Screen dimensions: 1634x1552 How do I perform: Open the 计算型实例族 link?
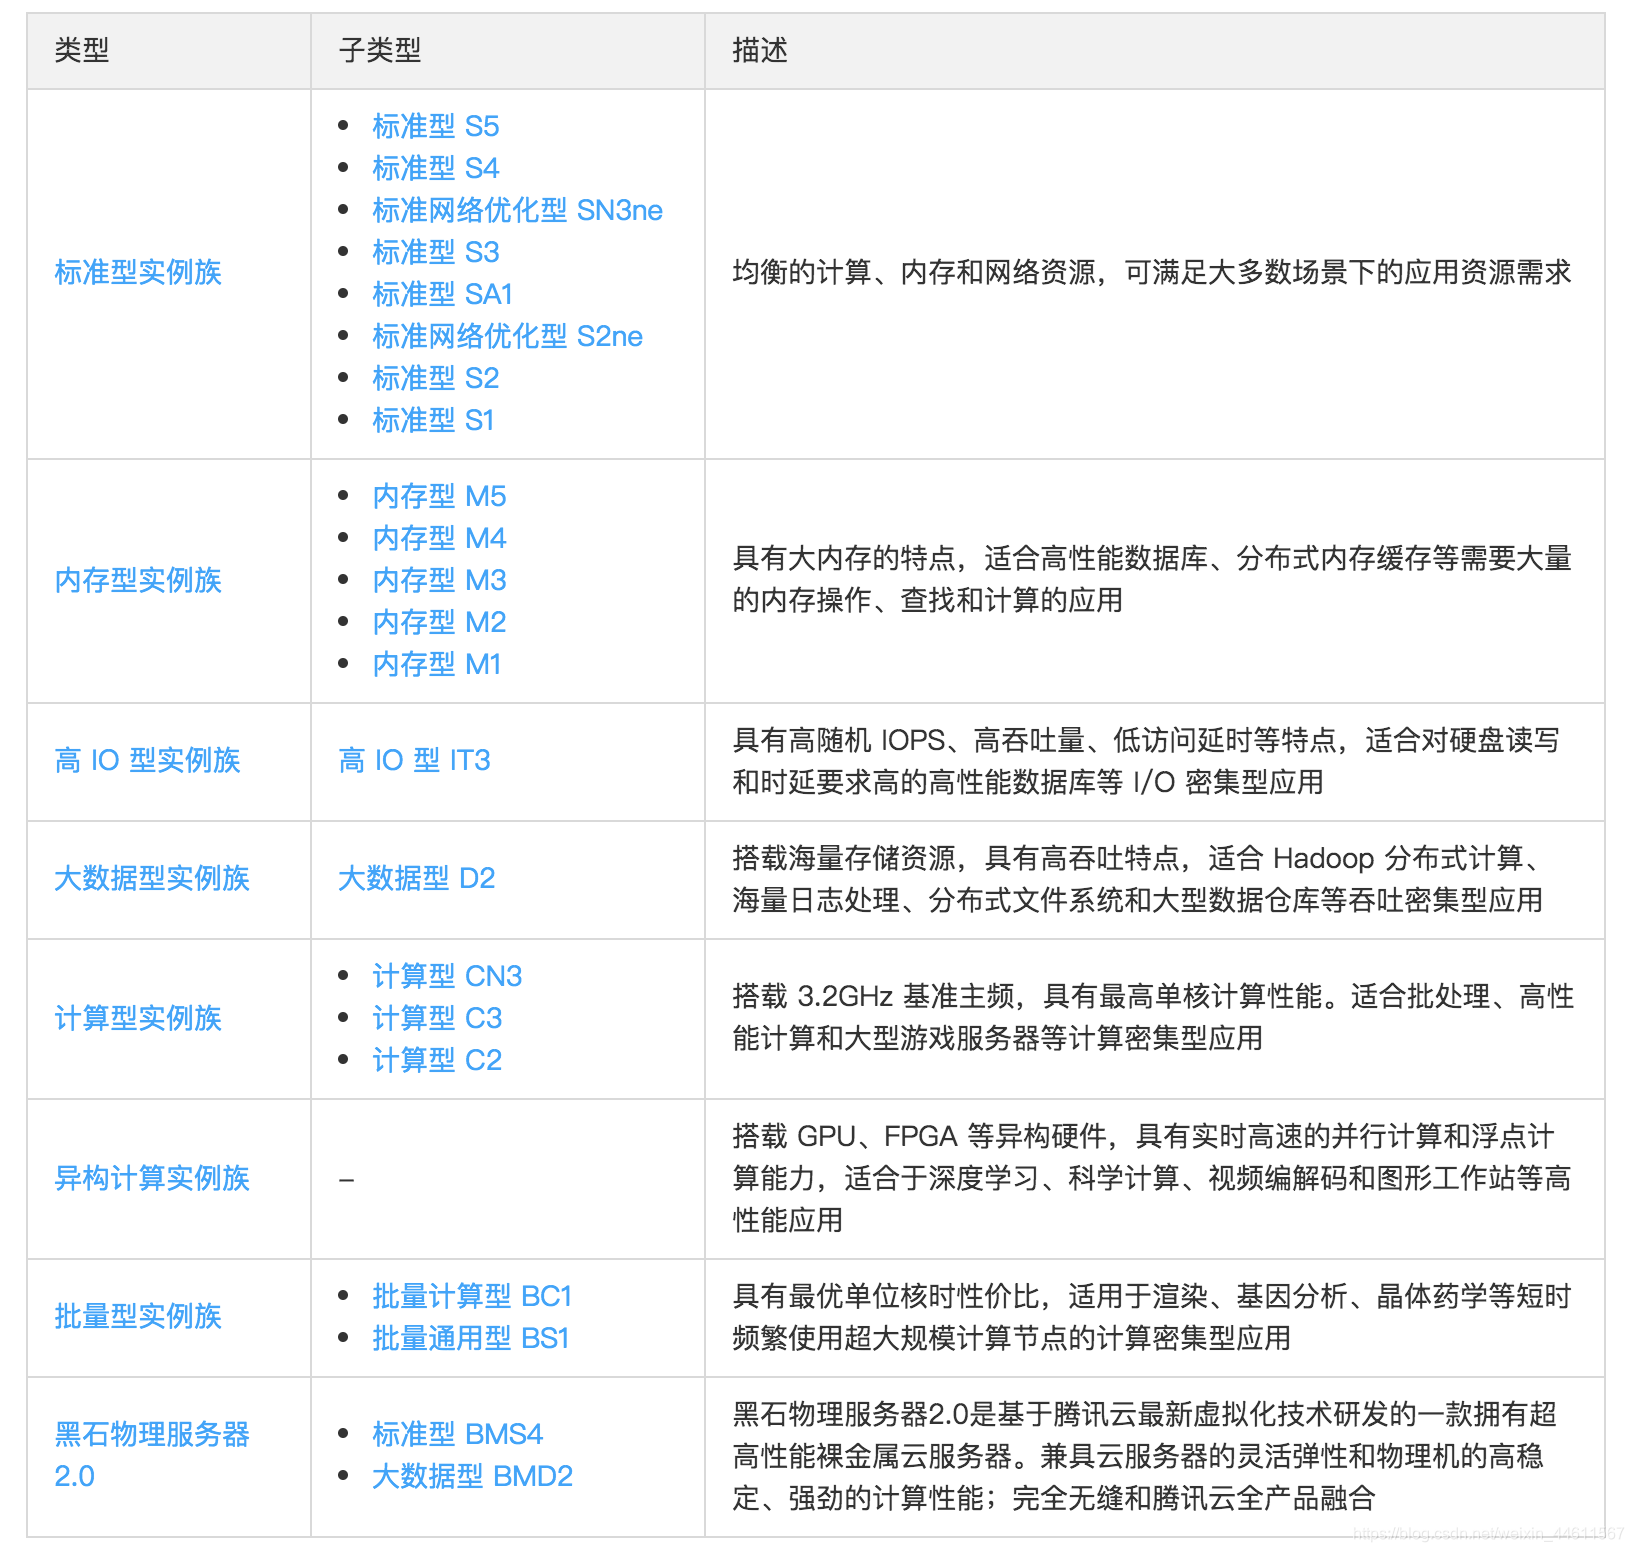(x=138, y=1018)
